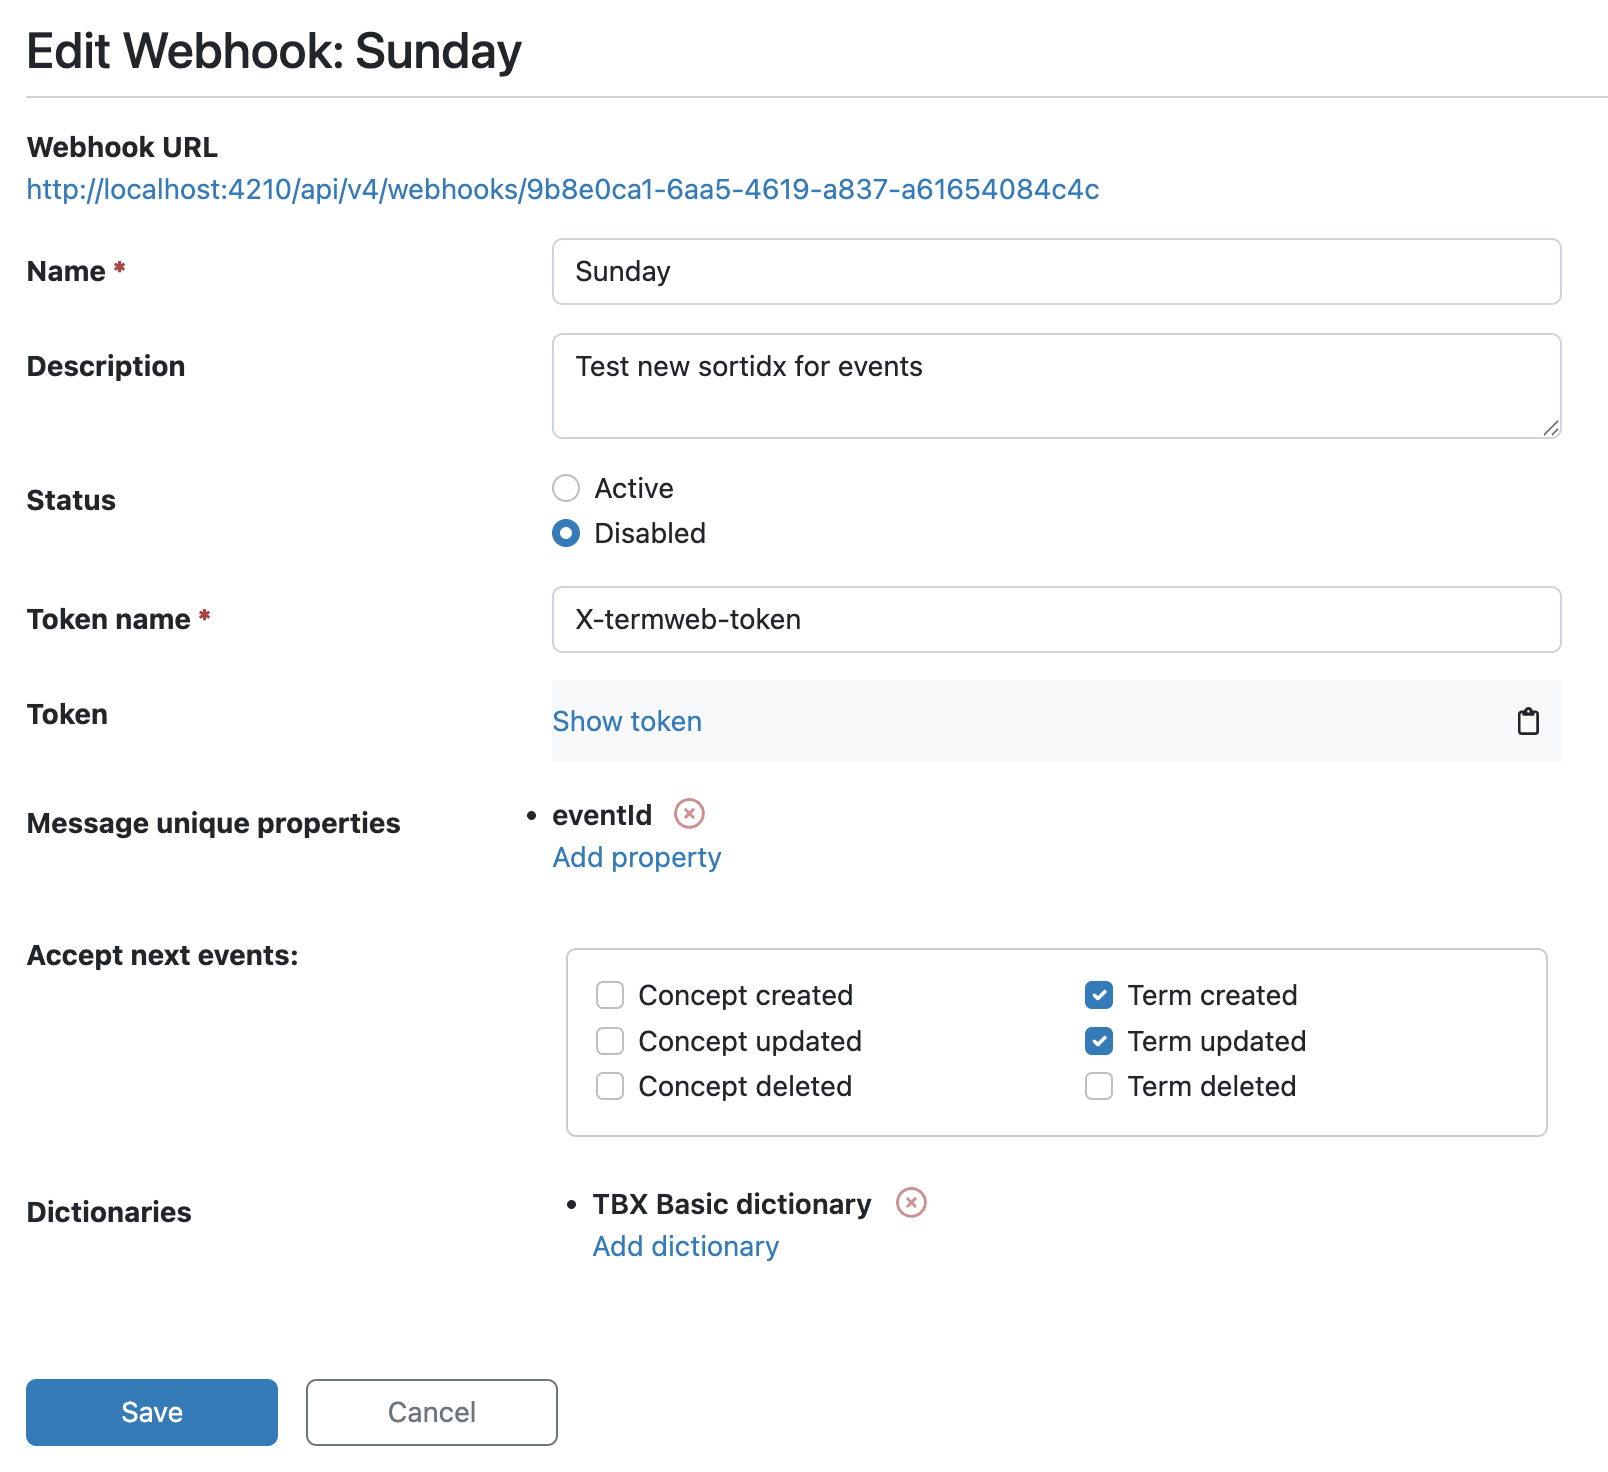Click the Edit Webhook: Sunday heading
1608x1472 pixels.
pyautogui.click(x=274, y=51)
